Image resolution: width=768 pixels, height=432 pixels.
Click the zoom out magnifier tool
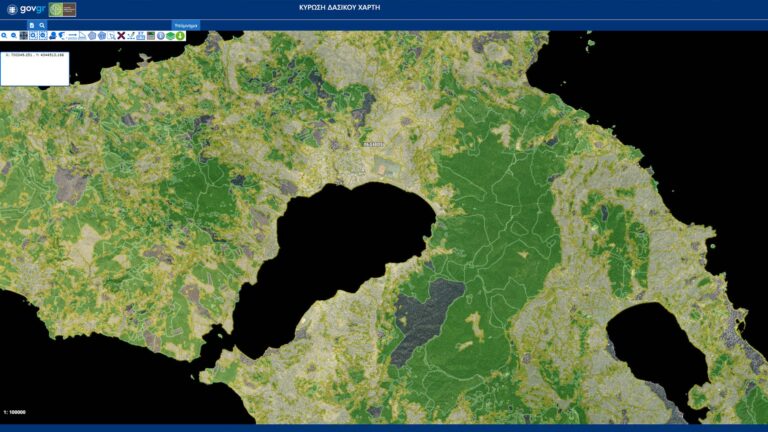pos(14,36)
